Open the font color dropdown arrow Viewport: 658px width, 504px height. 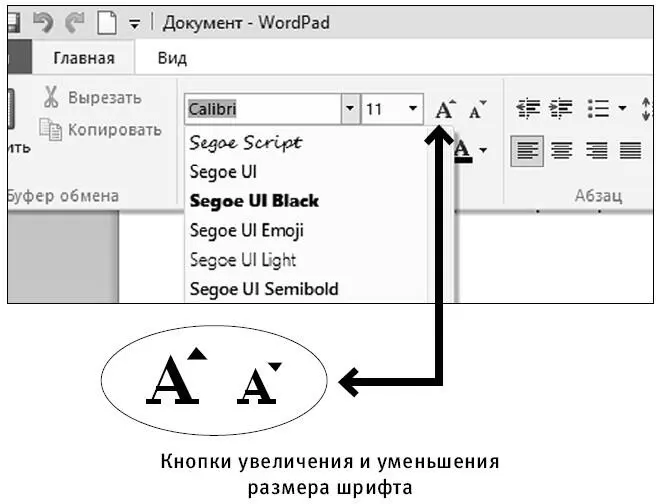pos(483,150)
